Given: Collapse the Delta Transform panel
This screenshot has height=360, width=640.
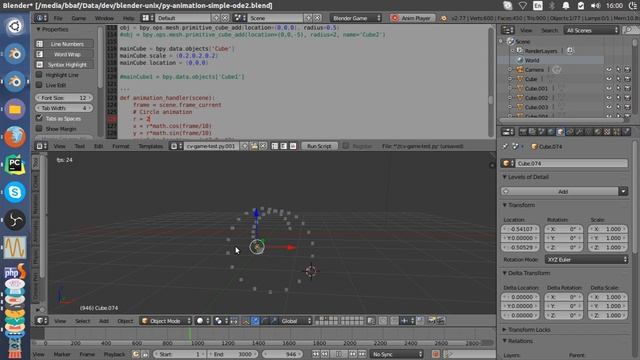Looking at the screenshot, I should tap(504, 273).
